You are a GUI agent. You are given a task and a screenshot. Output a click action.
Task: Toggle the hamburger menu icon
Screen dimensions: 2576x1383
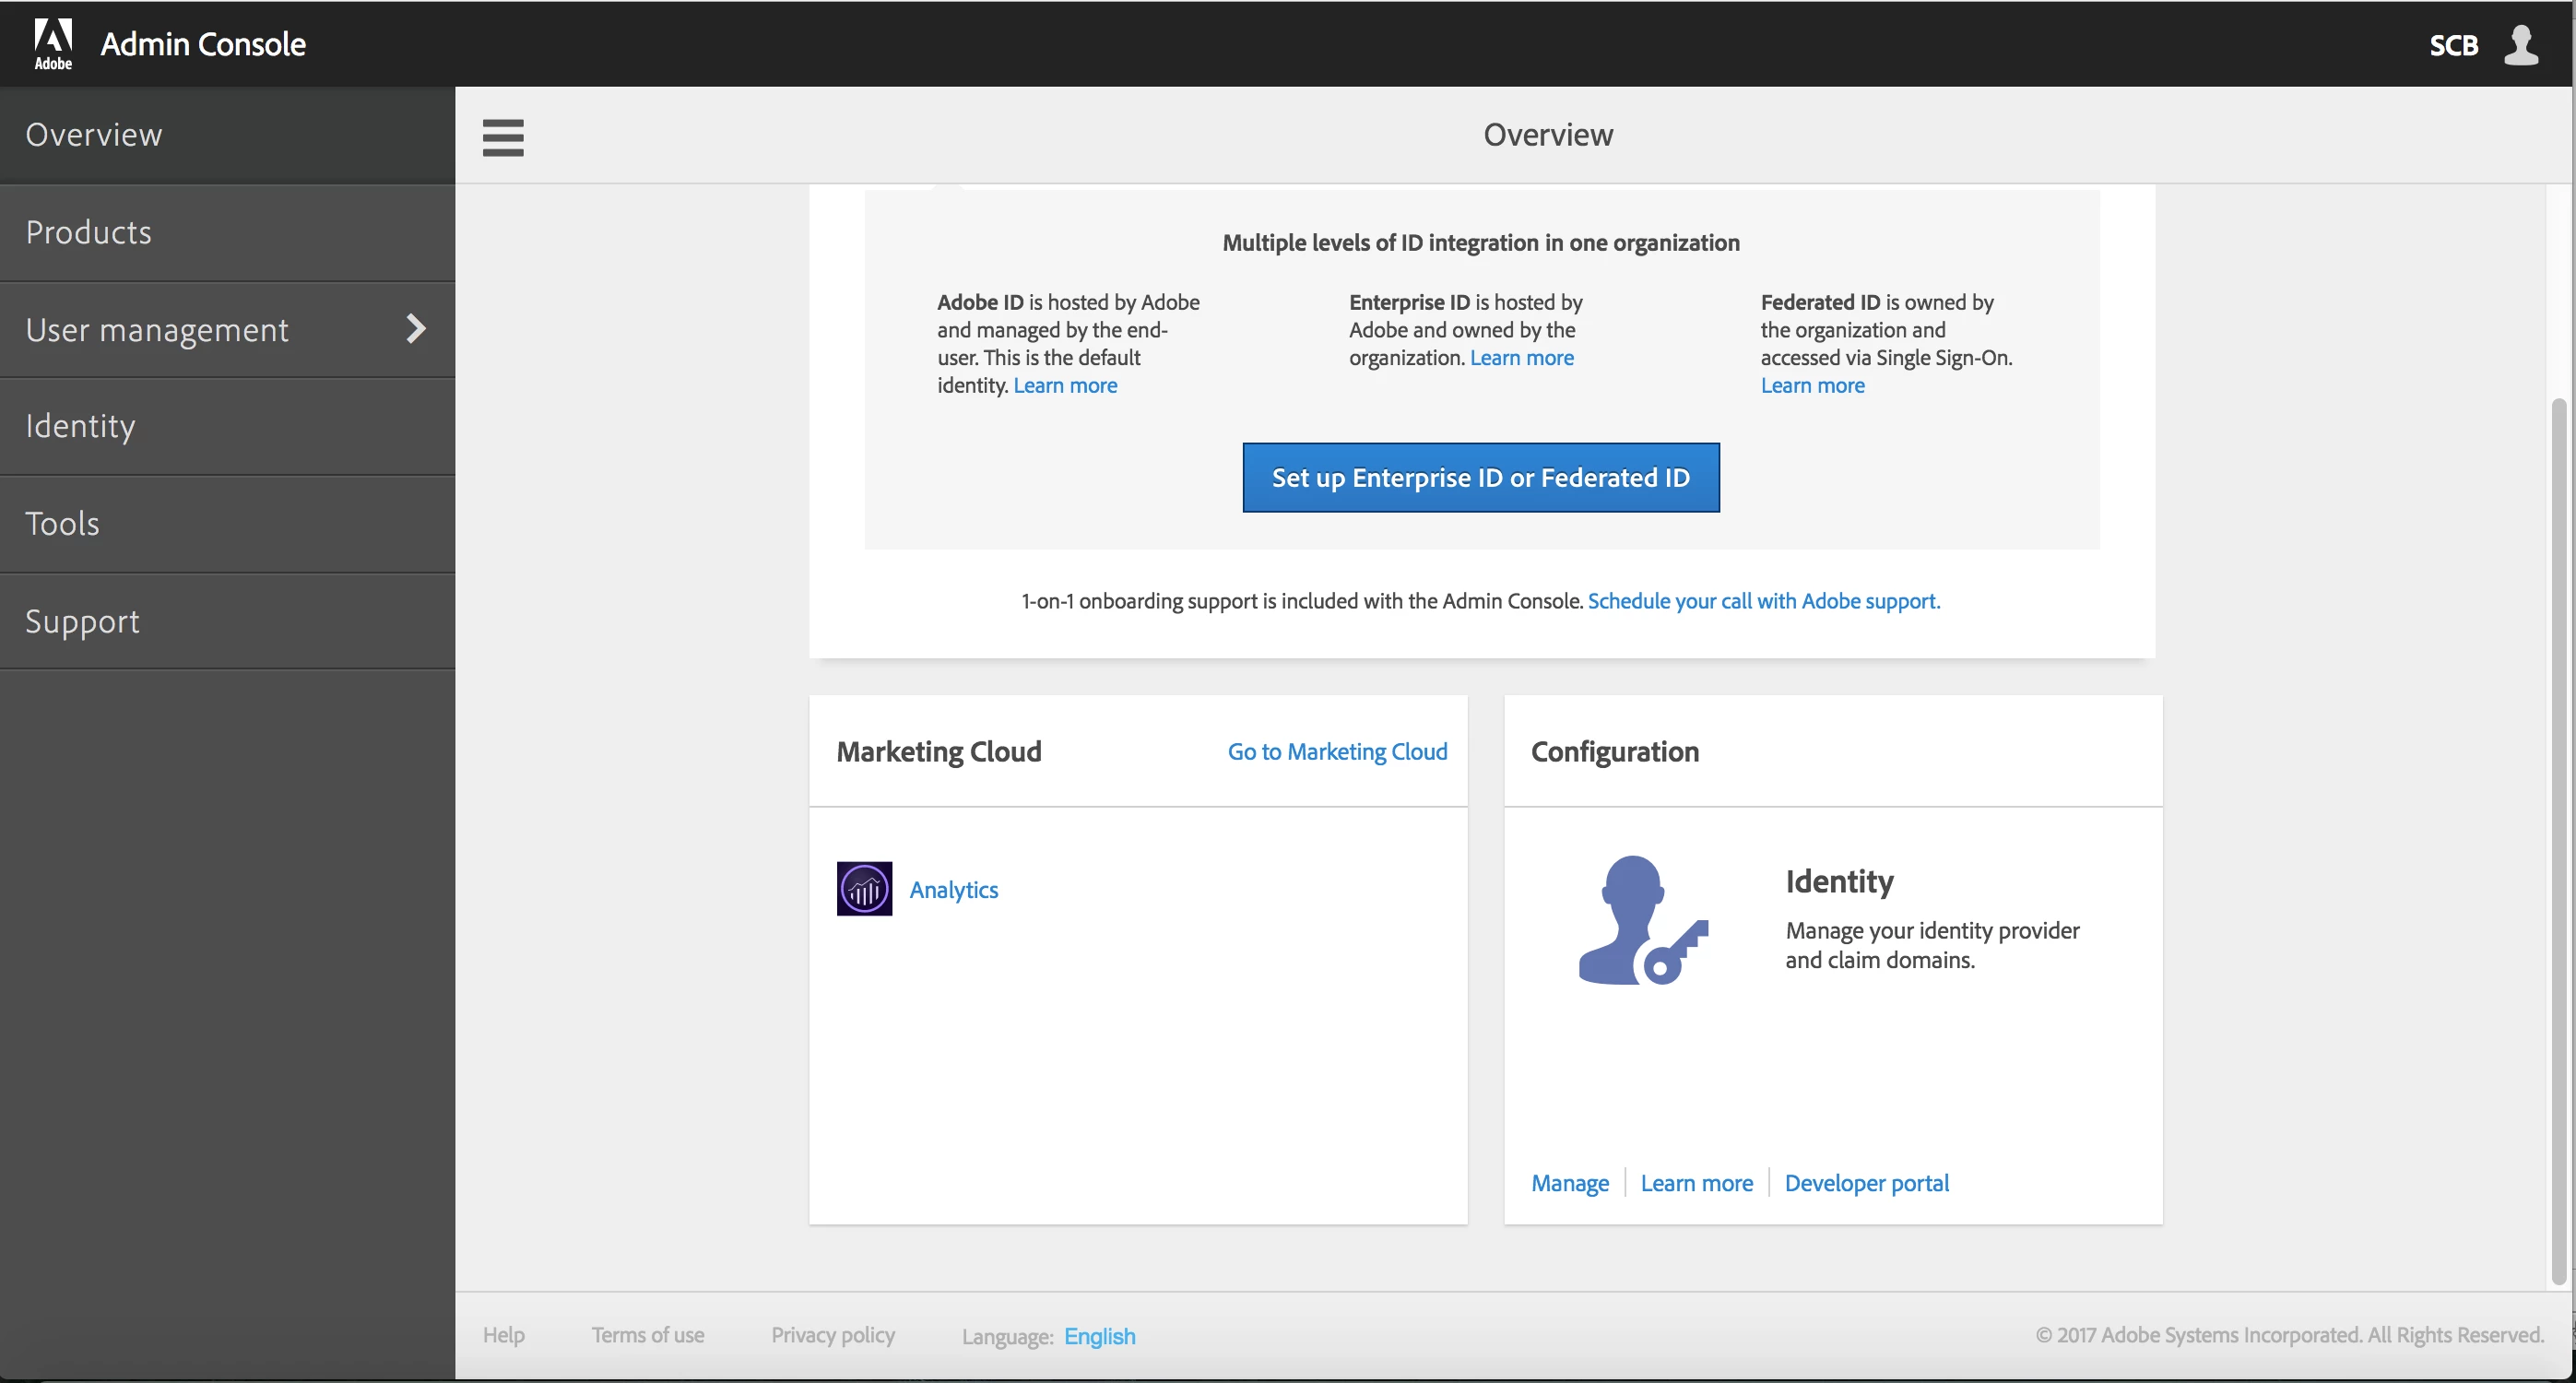coord(503,137)
